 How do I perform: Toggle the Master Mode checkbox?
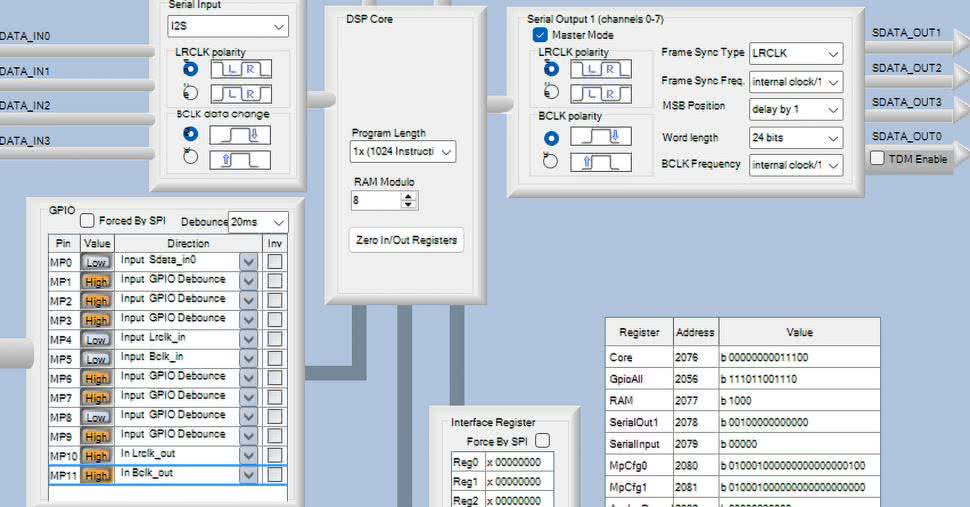[540, 35]
